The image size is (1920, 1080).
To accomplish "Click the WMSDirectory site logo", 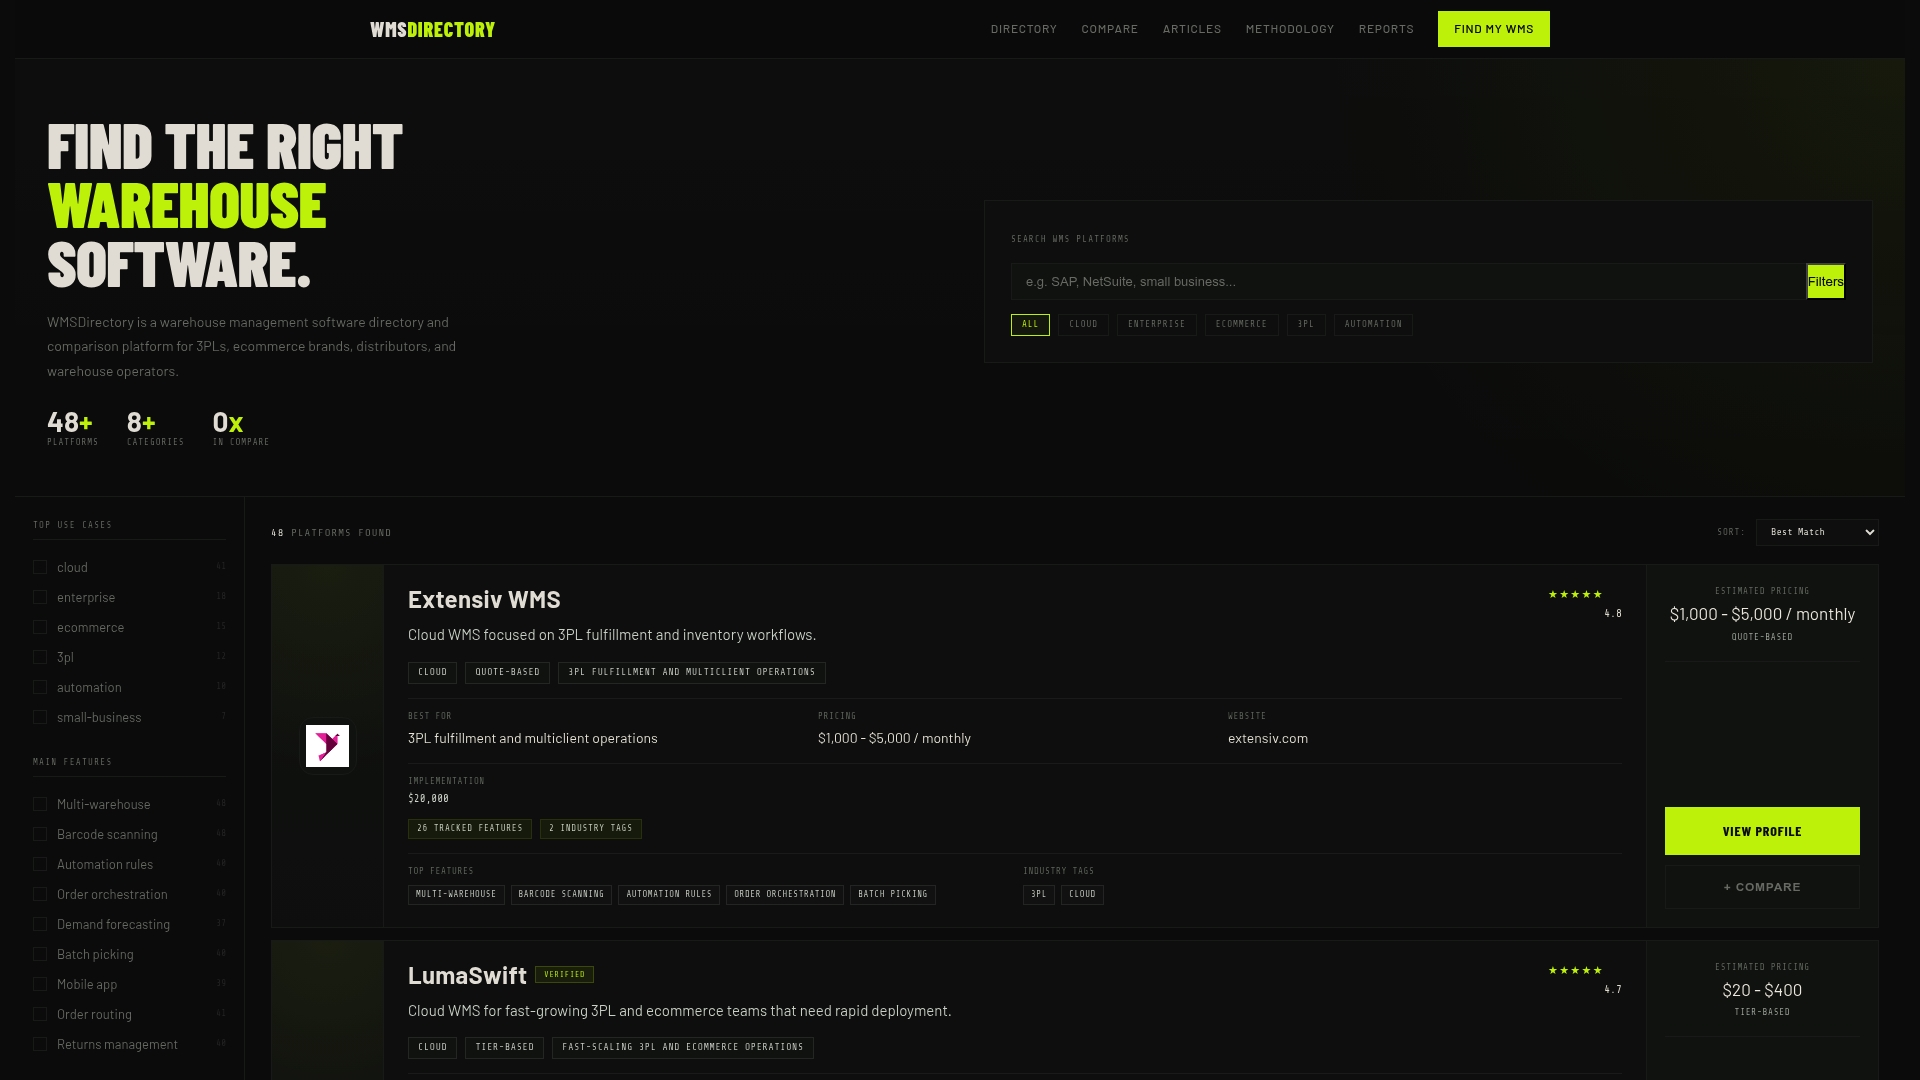I will click(x=432, y=30).
